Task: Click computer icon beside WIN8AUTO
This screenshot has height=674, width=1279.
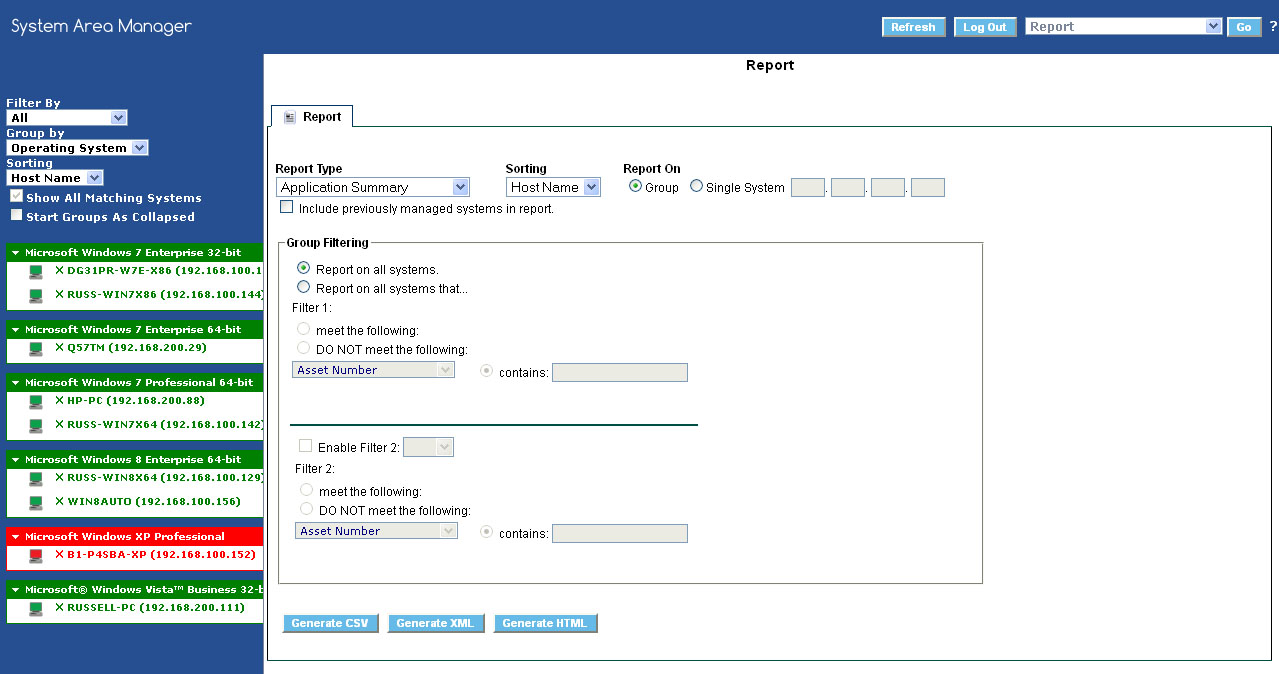Action: click(36, 502)
